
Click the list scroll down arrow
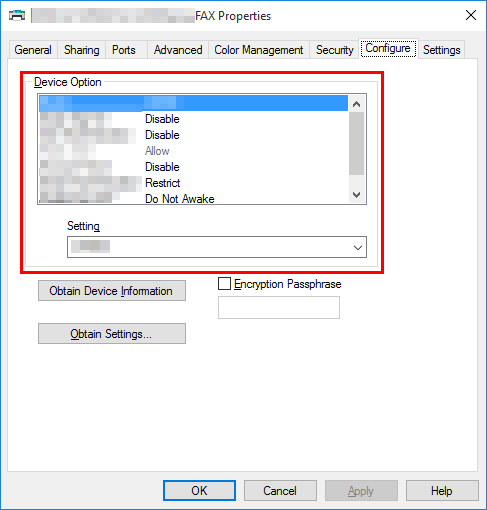click(356, 195)
